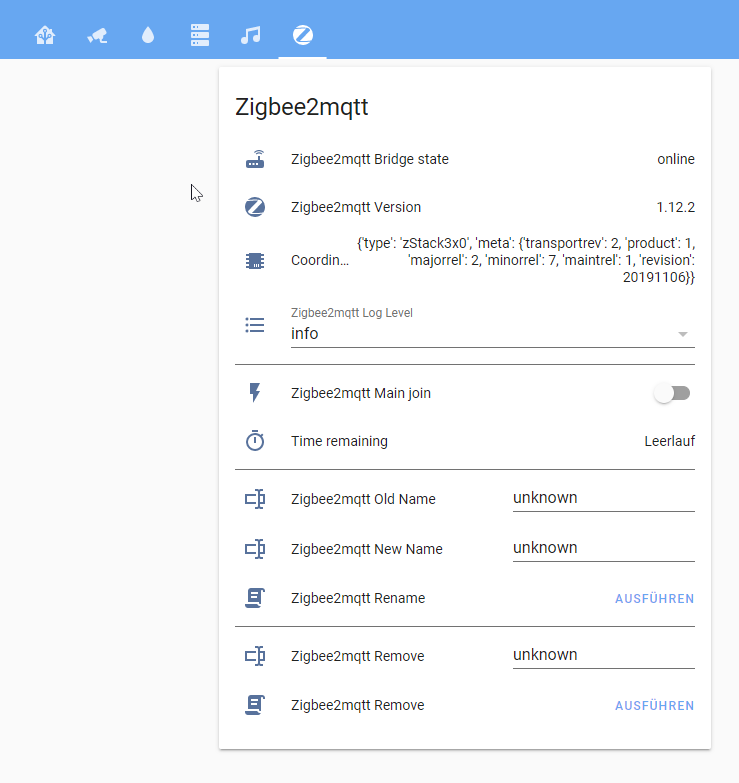Screen dimensions: 739x783
Task: Click the 'Leerlauf' timer state
Action: pyautogui.click(x=670, y=441)
